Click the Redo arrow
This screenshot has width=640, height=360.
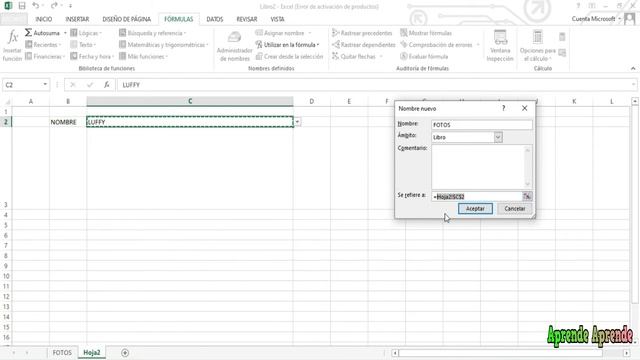54,6
